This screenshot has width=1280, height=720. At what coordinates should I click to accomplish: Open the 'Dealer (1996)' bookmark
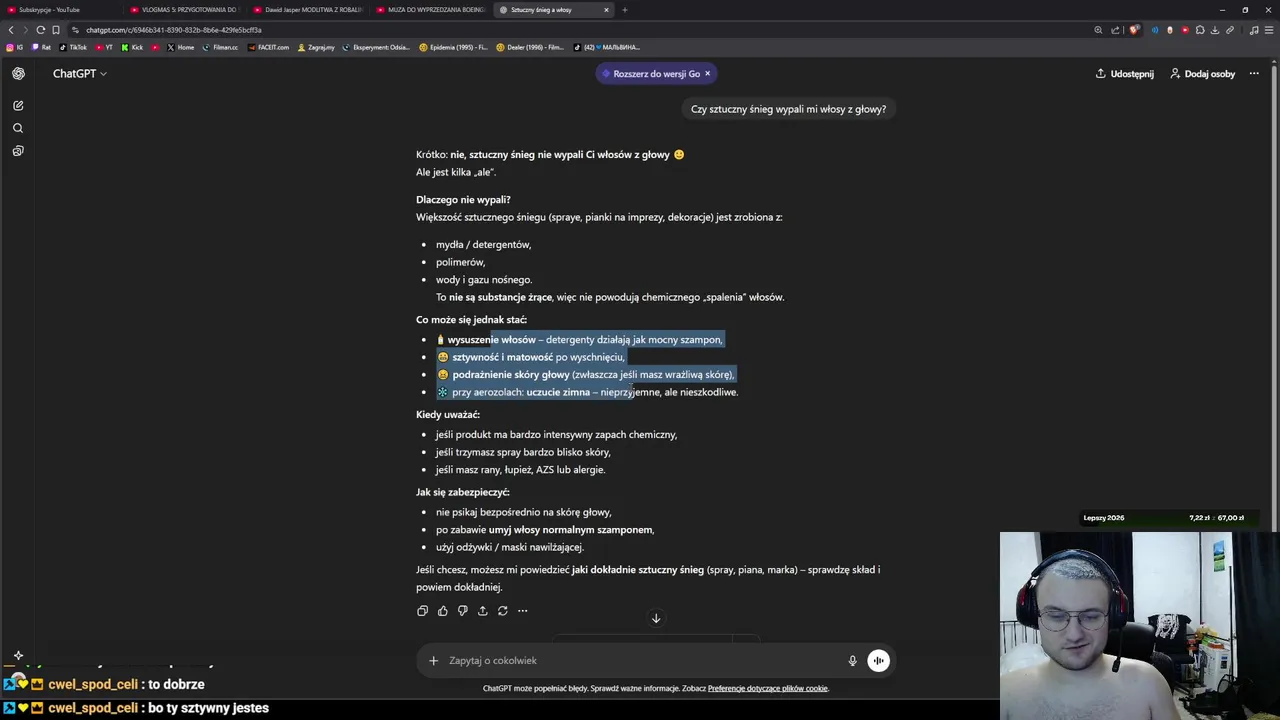pyautogui.click(x=530, y=47)
